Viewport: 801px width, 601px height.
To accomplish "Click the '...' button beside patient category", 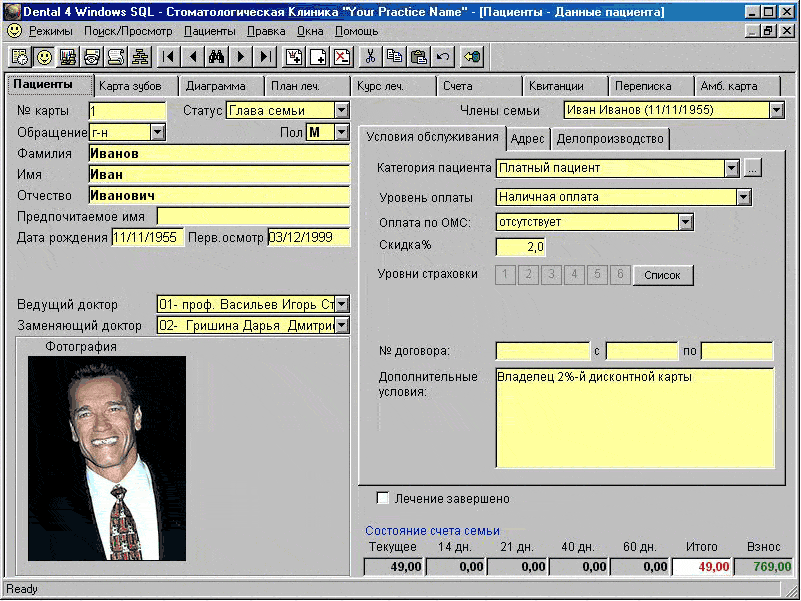I will 753,168.
